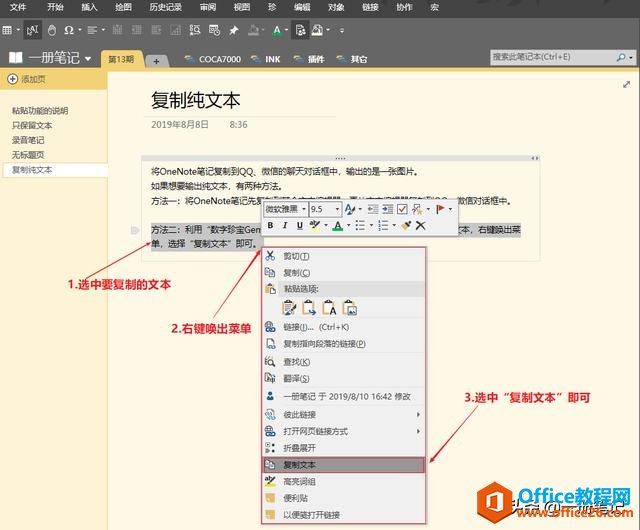Increase indent using mini toolbar icon
This screenshot has height=530, width=640.
pos(388,209)
